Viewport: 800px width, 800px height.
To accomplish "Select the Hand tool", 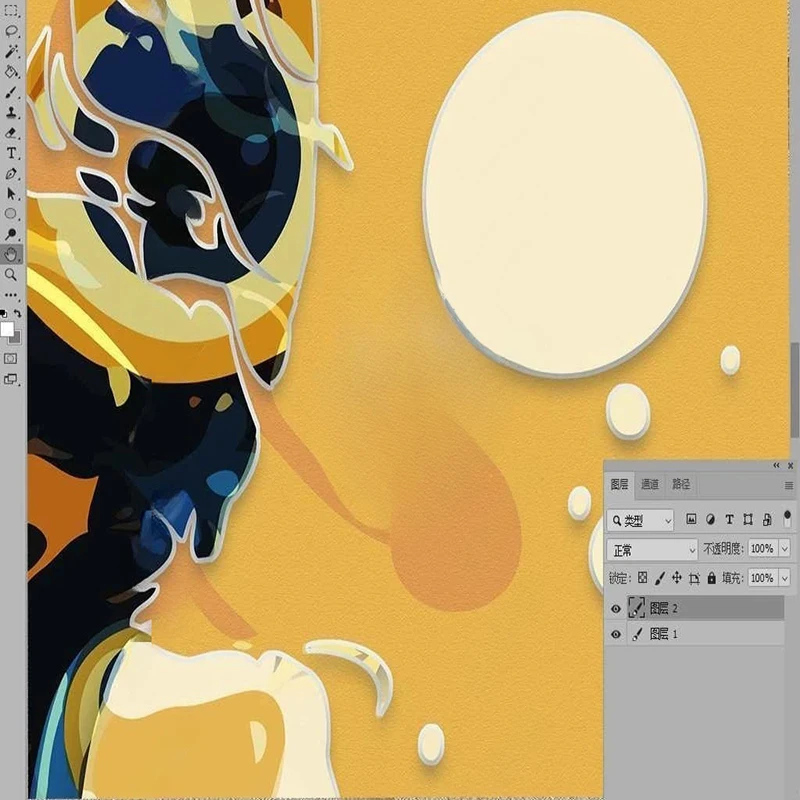I will tap(11, 255).
